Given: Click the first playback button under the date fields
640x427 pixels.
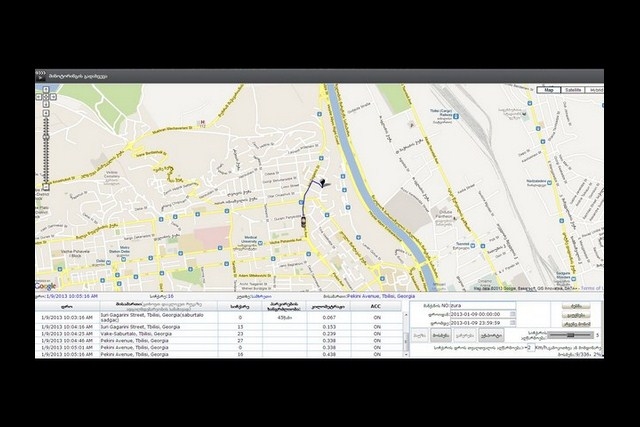Looking at the screenshot, I should [x=420, y=335].
